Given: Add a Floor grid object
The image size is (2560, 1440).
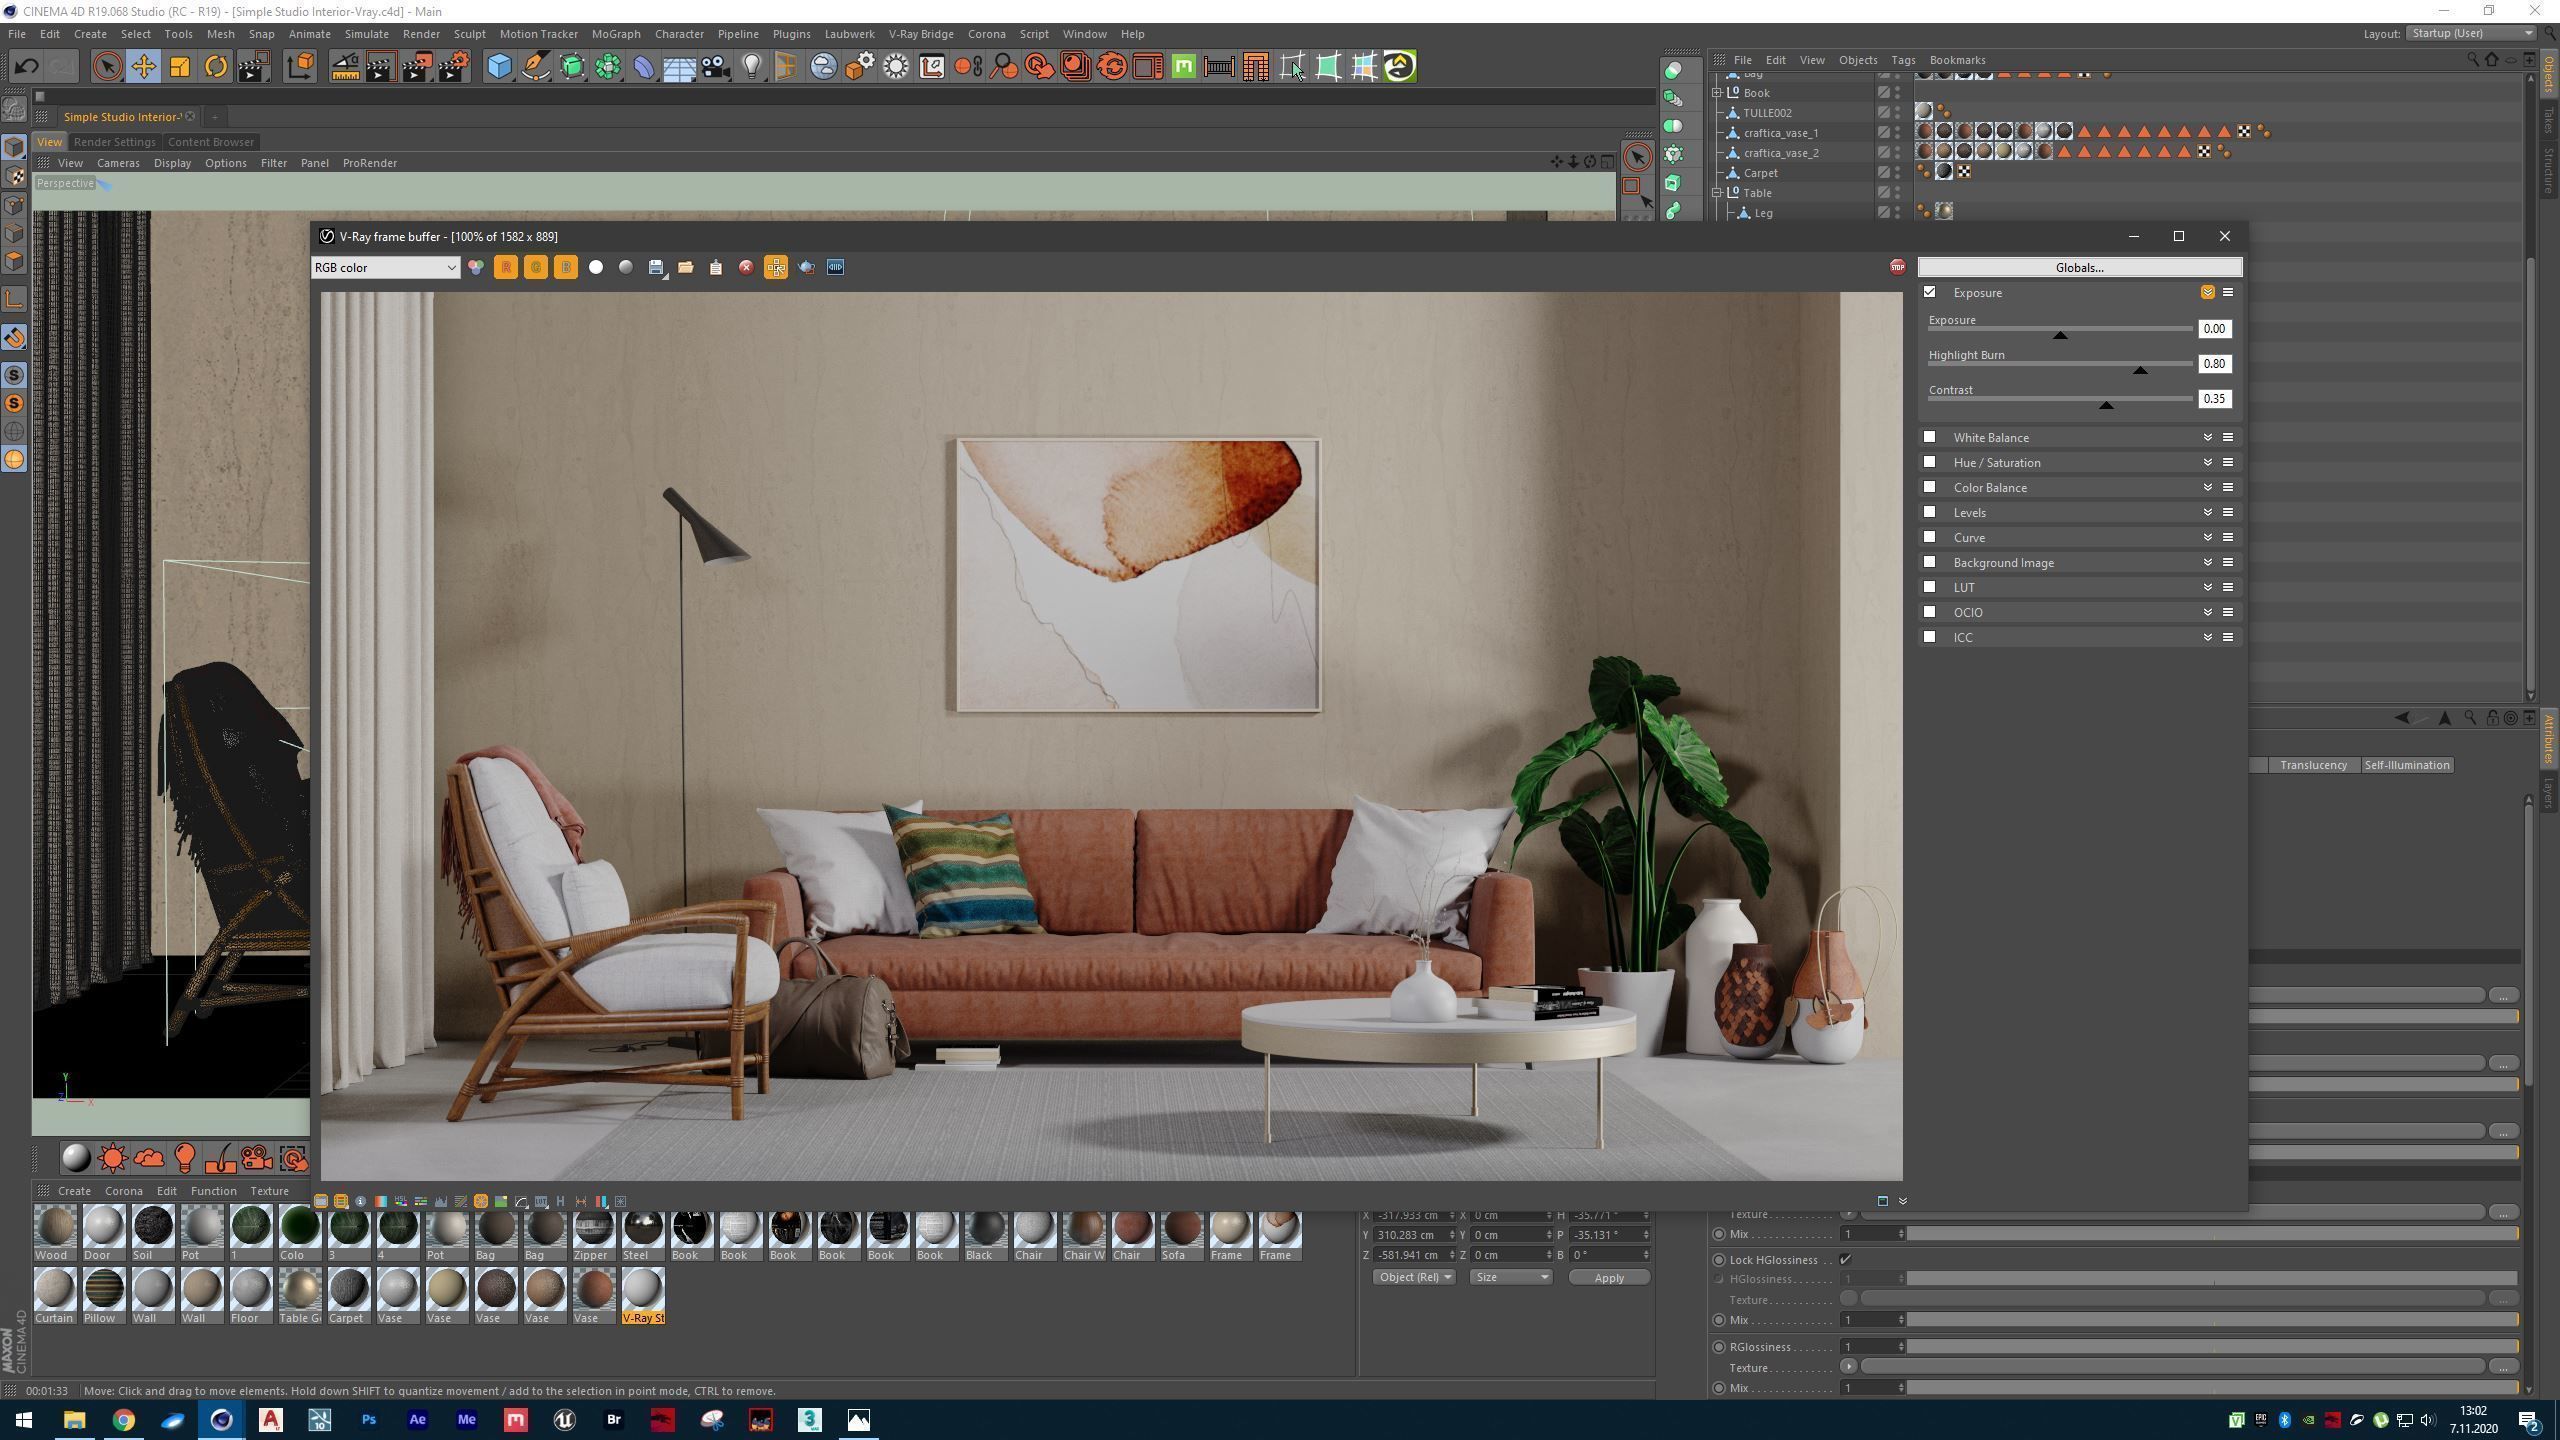Looking at the screenshot, I should (x=680, y=67).
